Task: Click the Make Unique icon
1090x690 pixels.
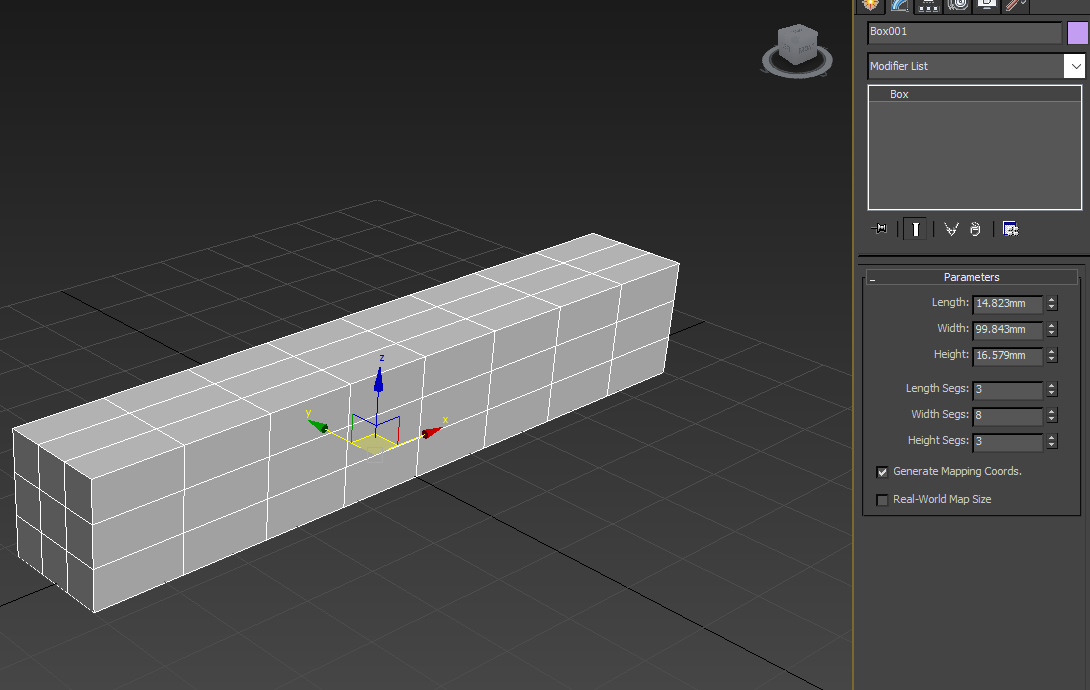Action: pyautogui.click(x=951, y=229)
